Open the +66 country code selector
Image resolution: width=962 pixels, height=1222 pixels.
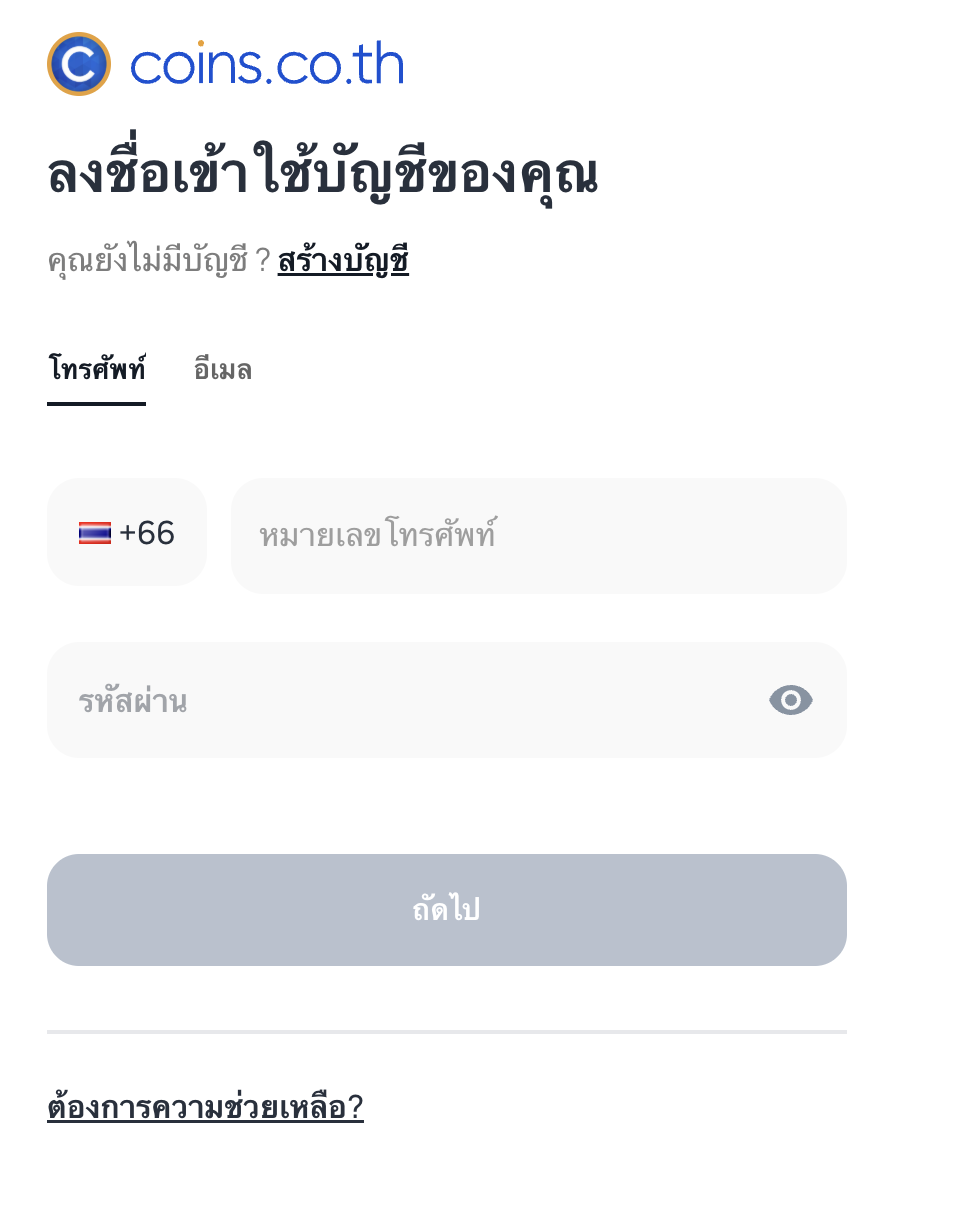(127, 533)
